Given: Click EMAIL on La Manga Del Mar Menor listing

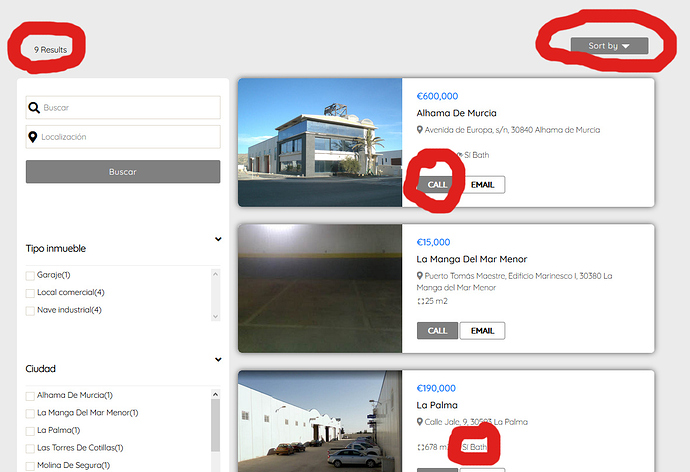Looking at the screenshot, I should pos(482,331).
